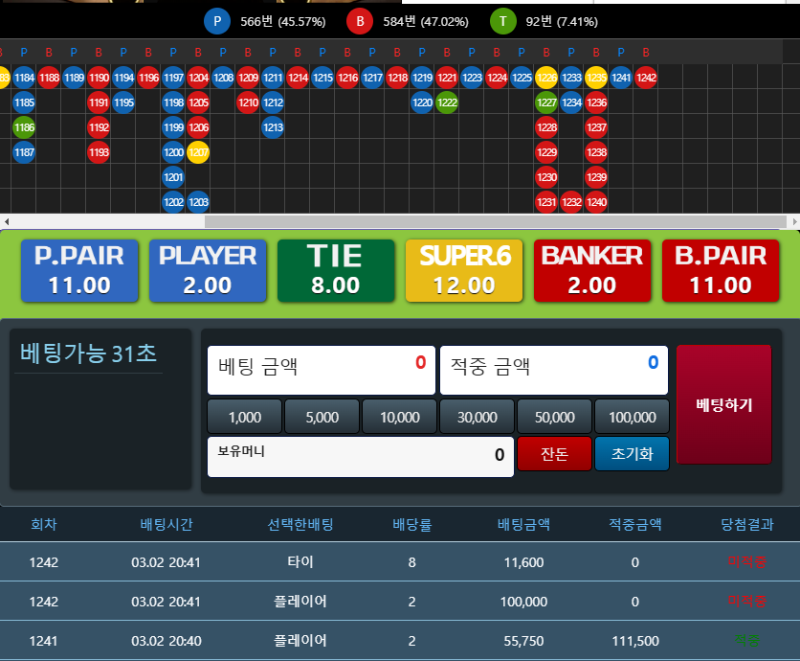Click round 1231 red marker

pyautogui.click(x=546, y=202)
